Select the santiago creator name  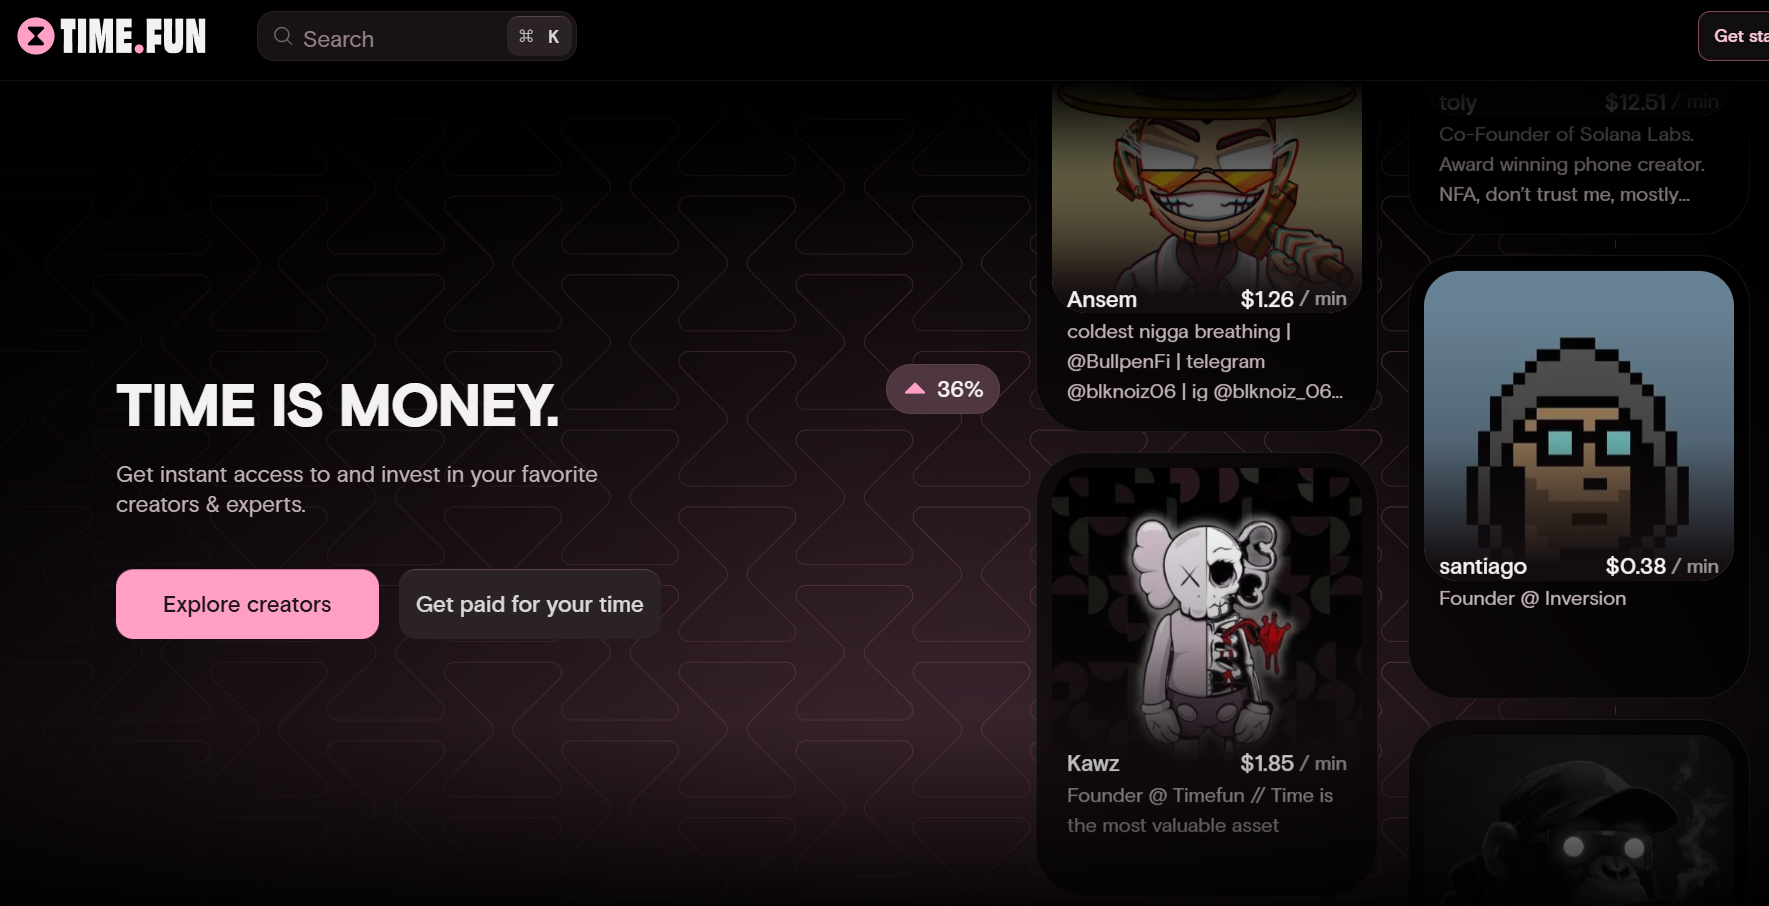1482,566
